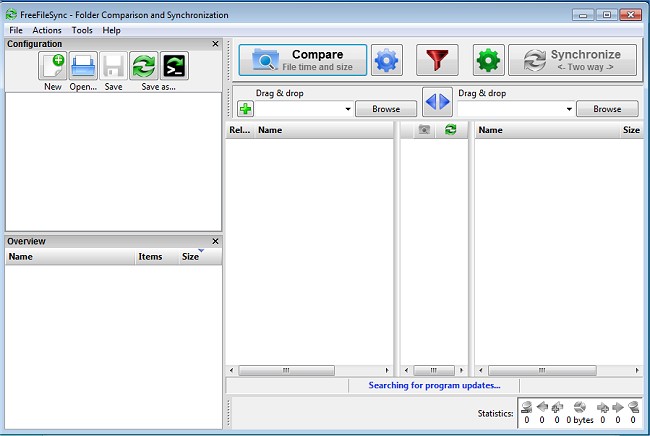Click the right grid scroll-right arrow
This screenshot has width=650, height=436.
(x=637, y=370)
